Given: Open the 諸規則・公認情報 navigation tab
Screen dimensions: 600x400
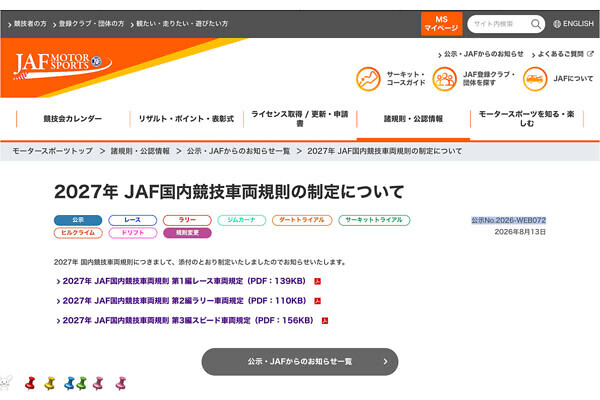Looking at the screenshot, I should coord(413,119).
